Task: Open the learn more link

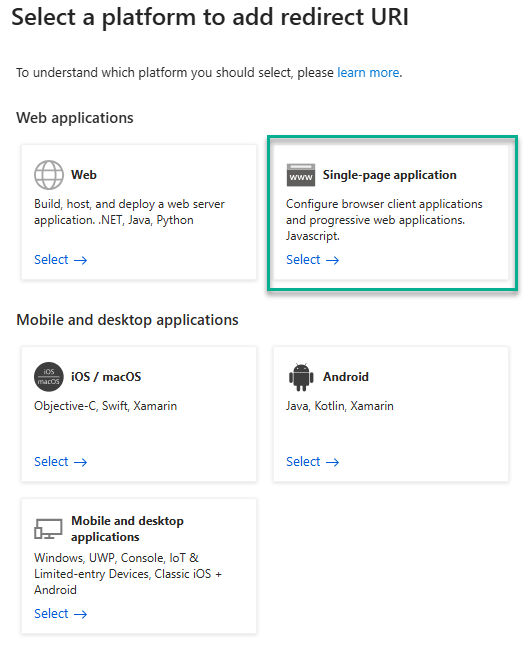Action: point(368,72)
